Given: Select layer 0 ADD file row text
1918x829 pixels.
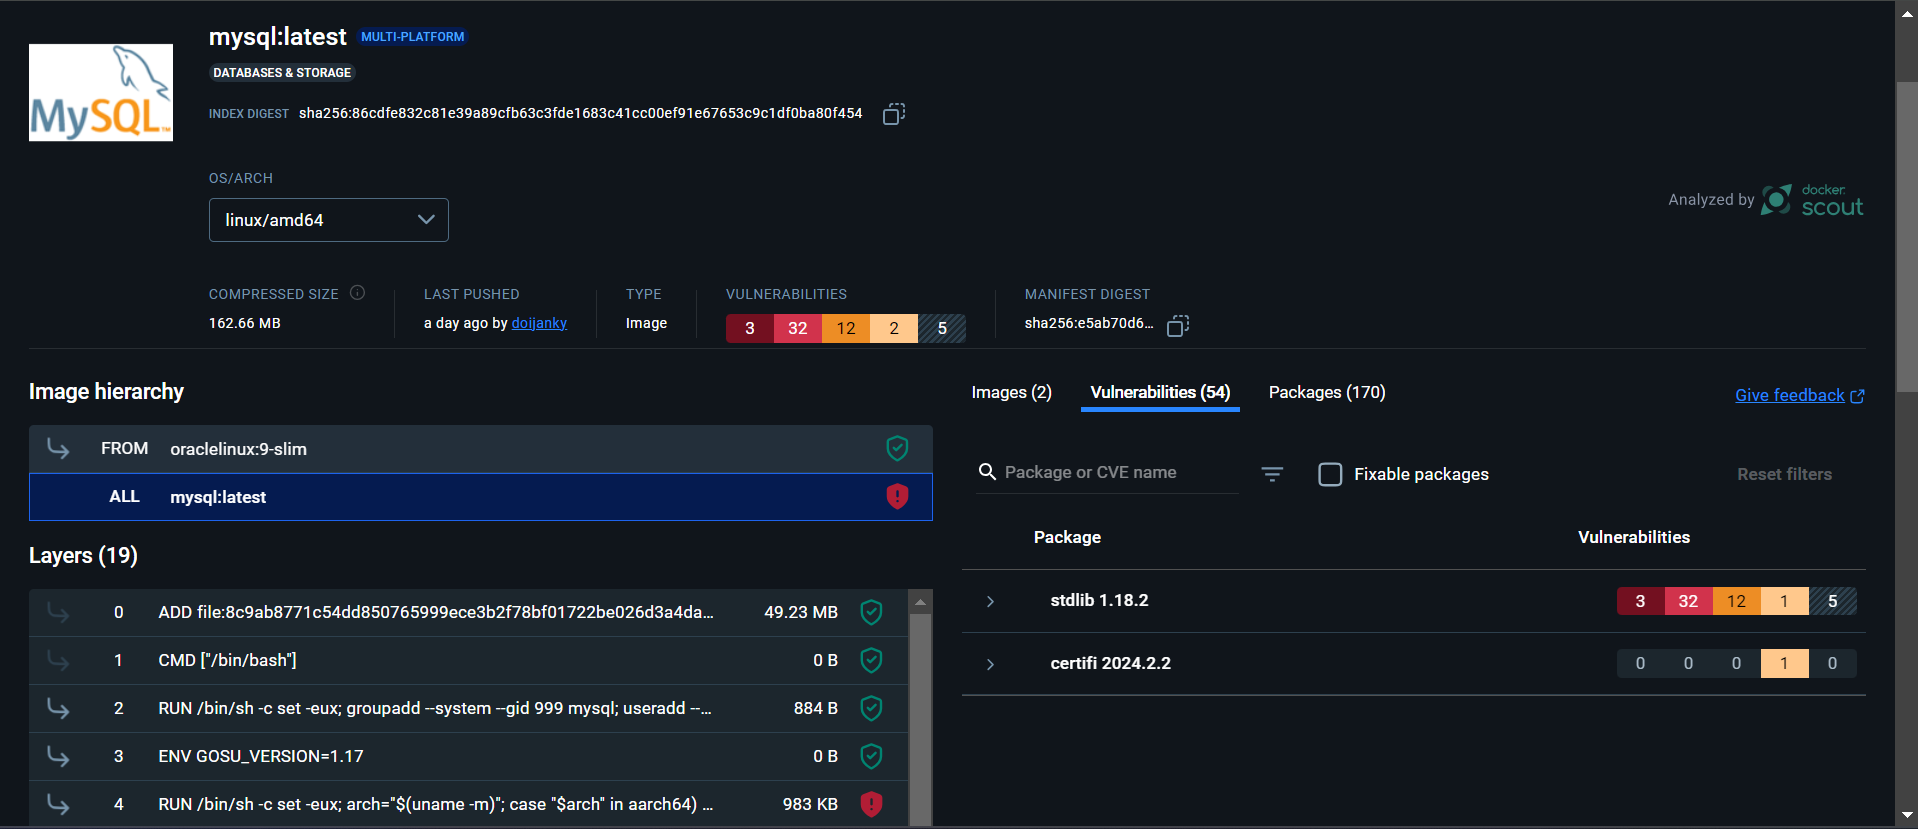Looking at the screenshot, I should pos(436,612).
